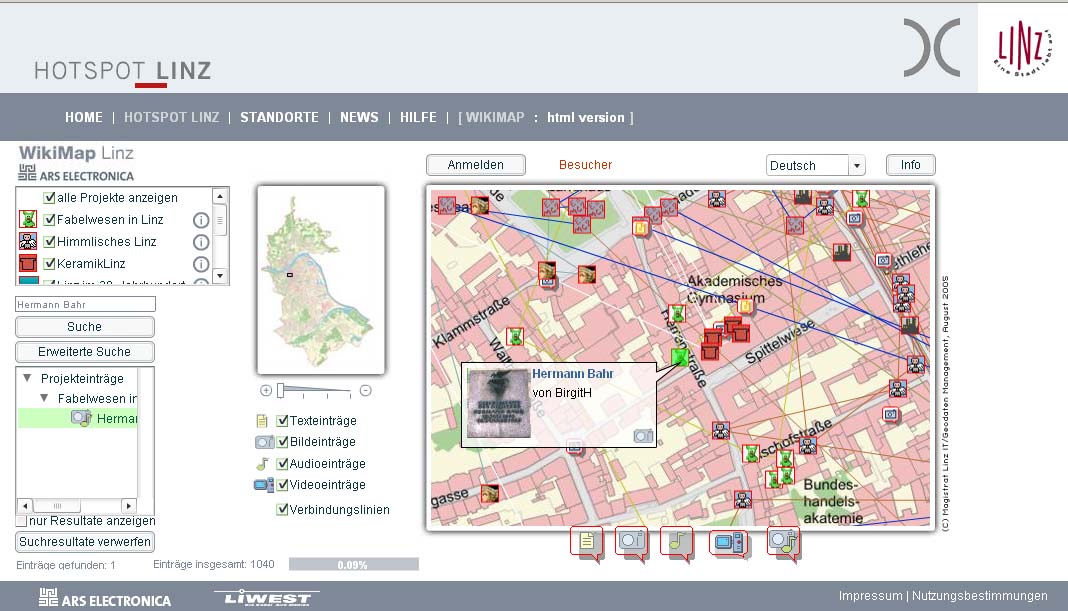1068x611 pixels.
Task: Collapse the Fabelwesen tree node in results
Action: click(44, 398)
